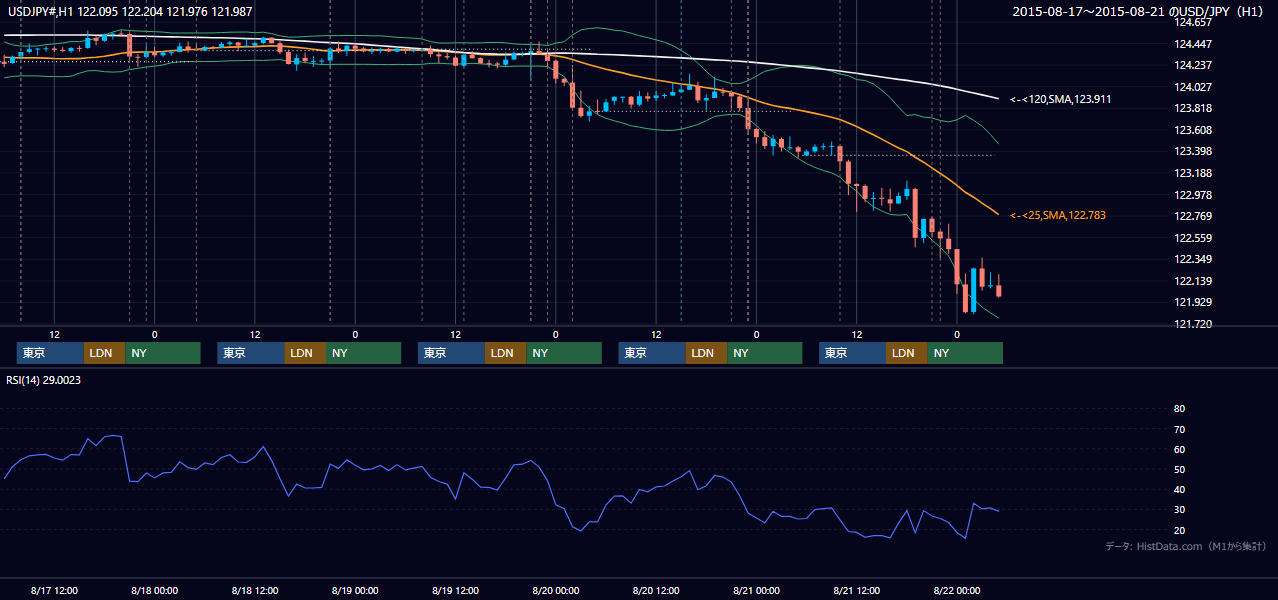
Task: Click price axis label 122.139
Action: 1192,281
